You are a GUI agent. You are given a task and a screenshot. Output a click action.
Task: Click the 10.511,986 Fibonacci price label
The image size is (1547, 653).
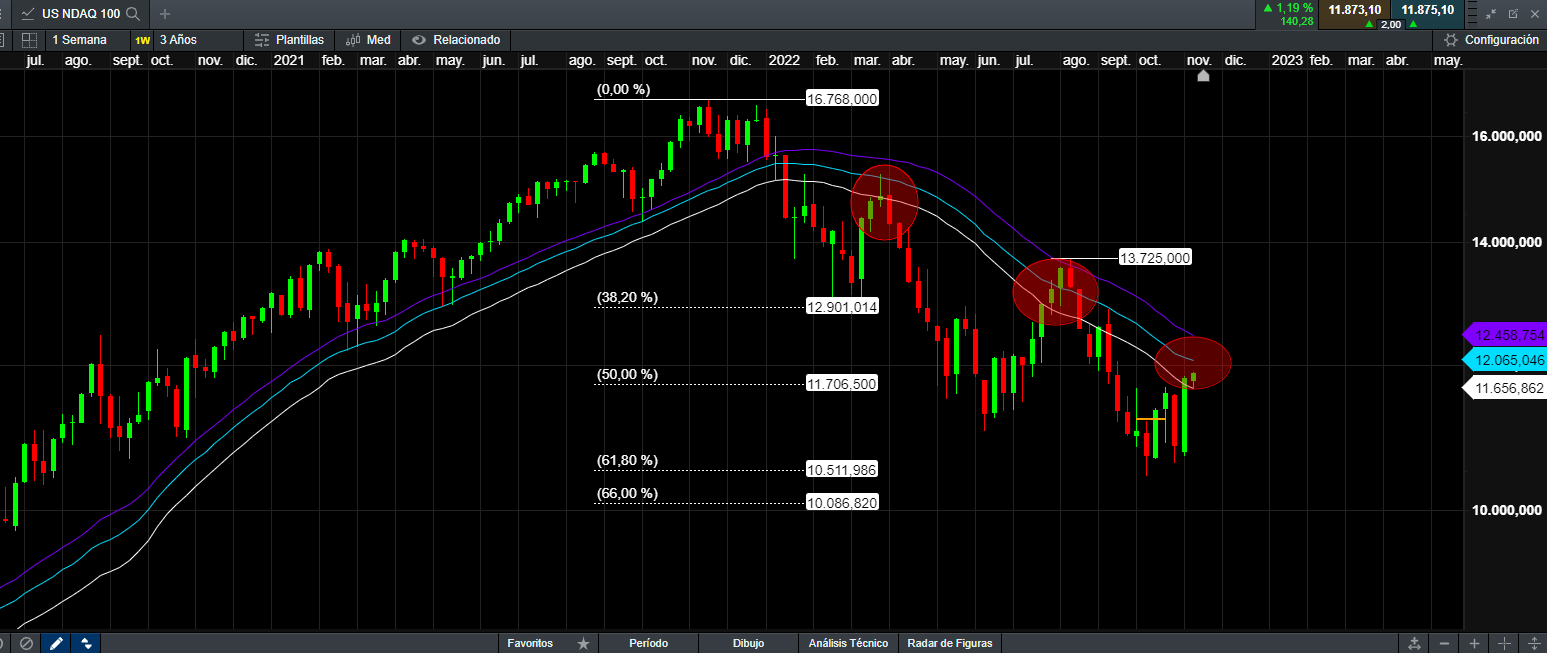click(x=842, y=470)
